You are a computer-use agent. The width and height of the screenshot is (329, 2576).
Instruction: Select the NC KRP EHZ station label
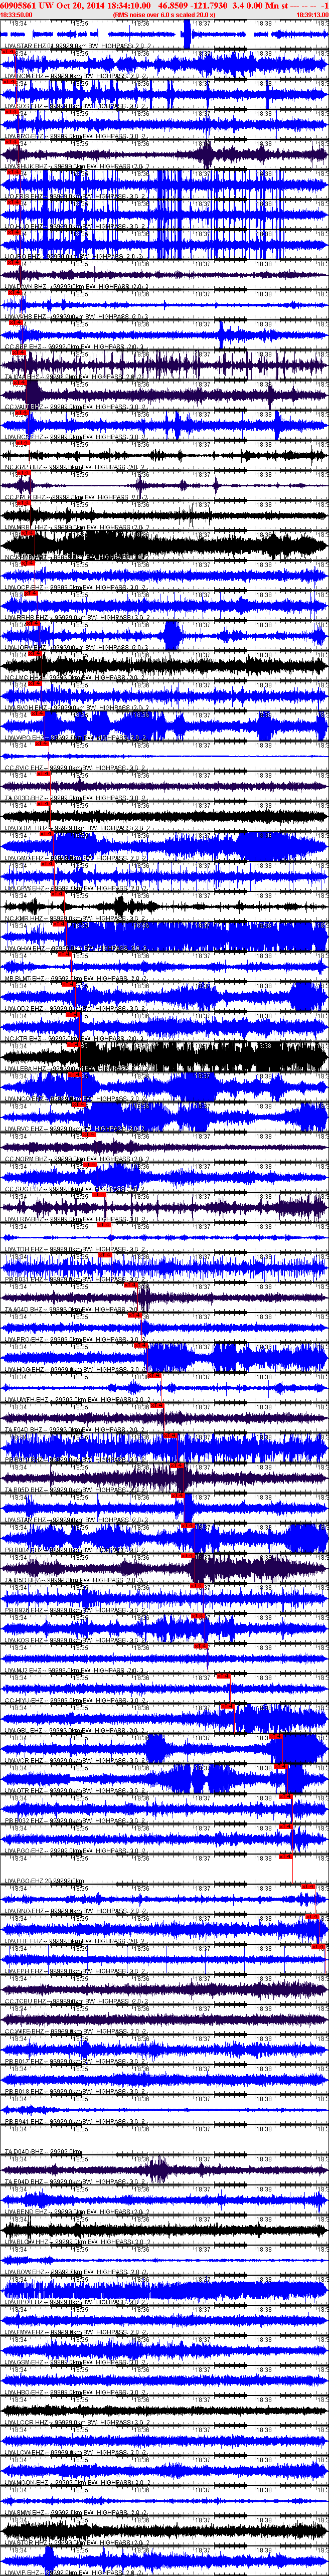click(24, 466)
